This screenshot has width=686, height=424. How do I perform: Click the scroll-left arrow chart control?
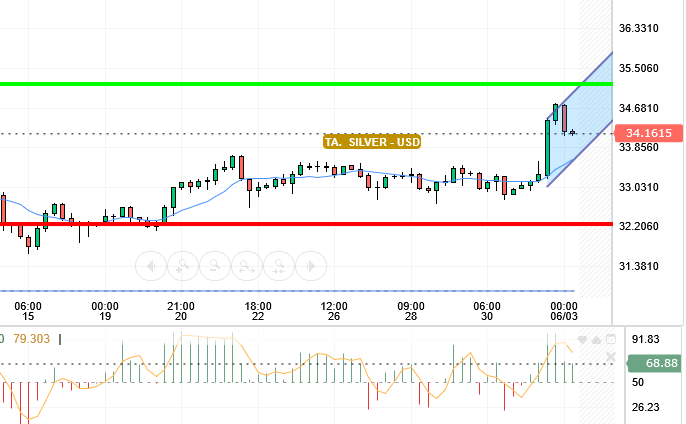pos(151,266)
